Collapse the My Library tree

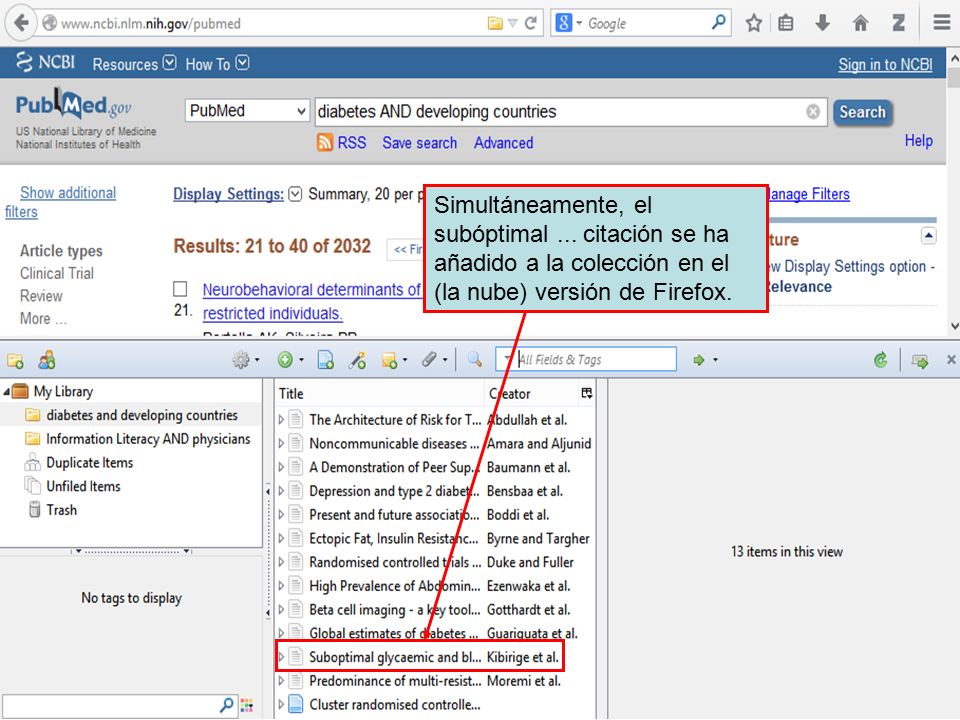pyautogui.click(x=6, y=392)
